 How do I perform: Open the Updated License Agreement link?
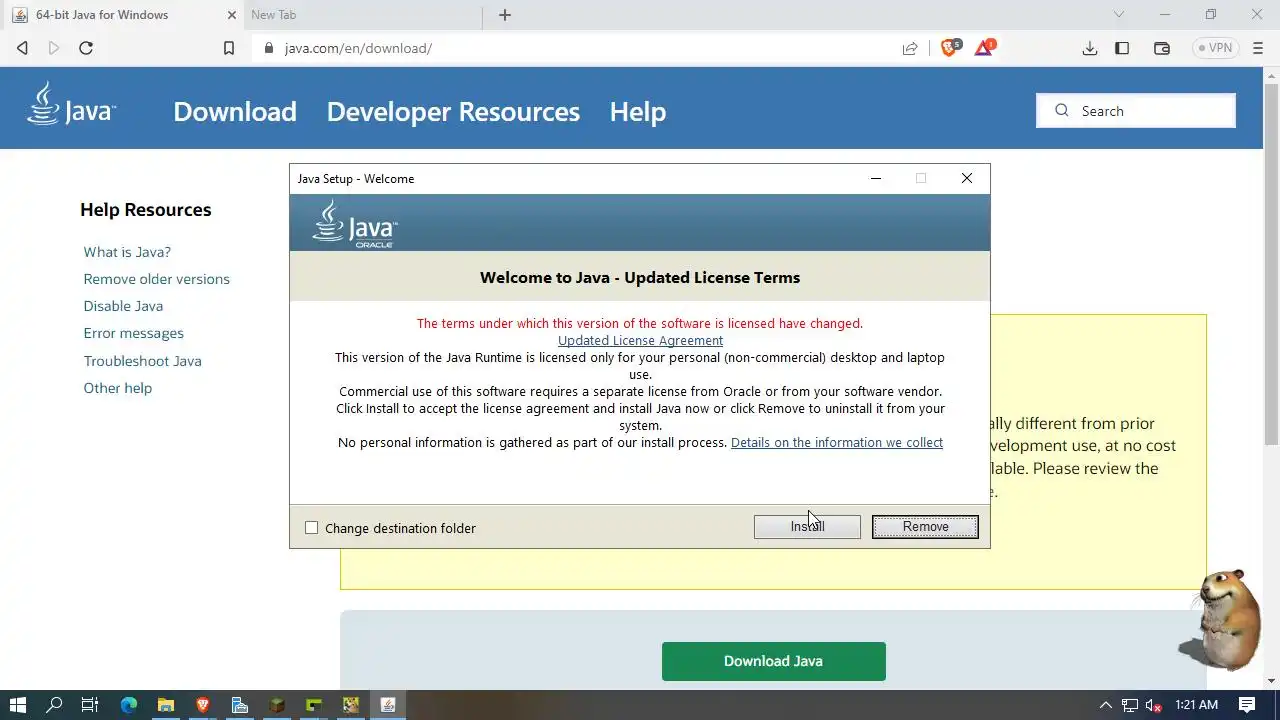640,340
